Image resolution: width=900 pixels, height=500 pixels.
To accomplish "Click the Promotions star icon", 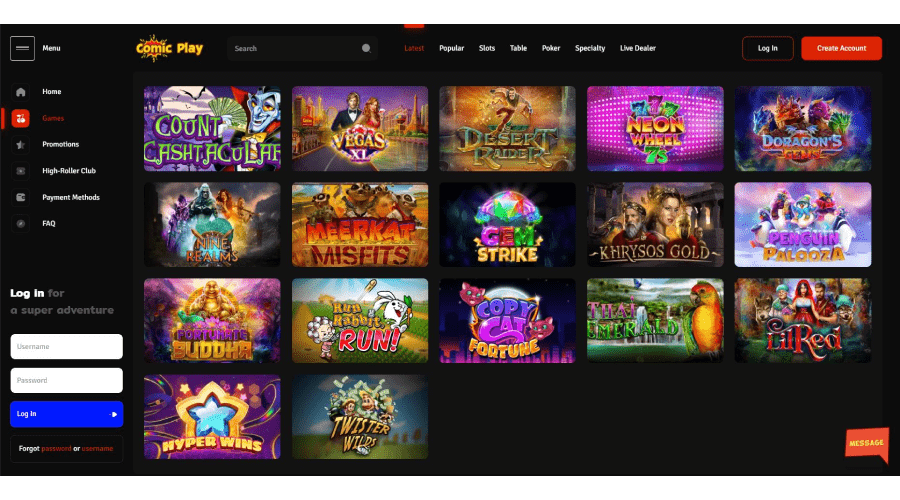I will (21, 145).
